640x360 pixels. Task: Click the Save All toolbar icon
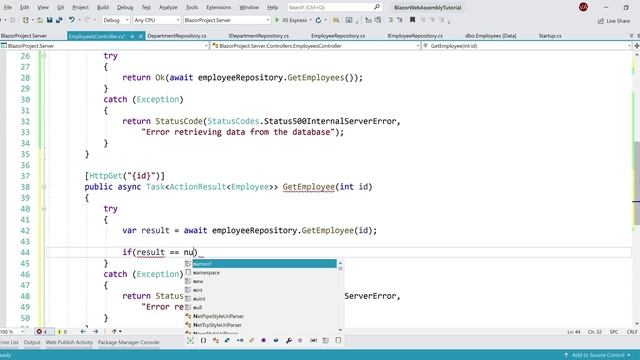pyautogui.click(x=59, y=20)
